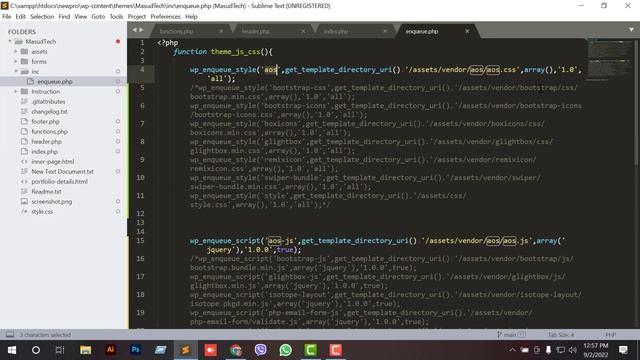
Task: Select the enqueue.php tab
Action: 422,31
